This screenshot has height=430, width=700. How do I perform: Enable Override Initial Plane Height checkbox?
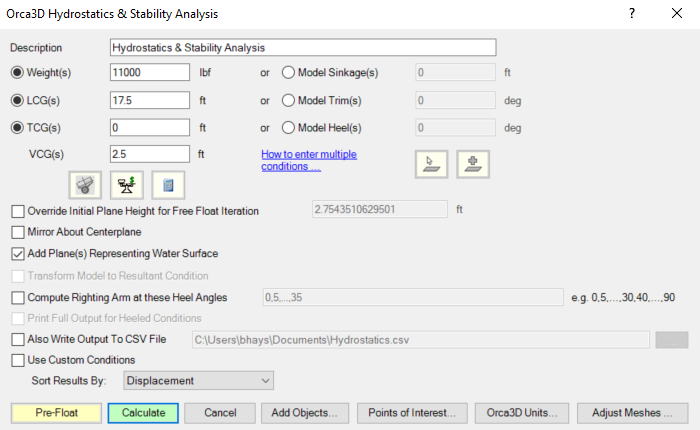pyautogui.click(x=18, y=211)
